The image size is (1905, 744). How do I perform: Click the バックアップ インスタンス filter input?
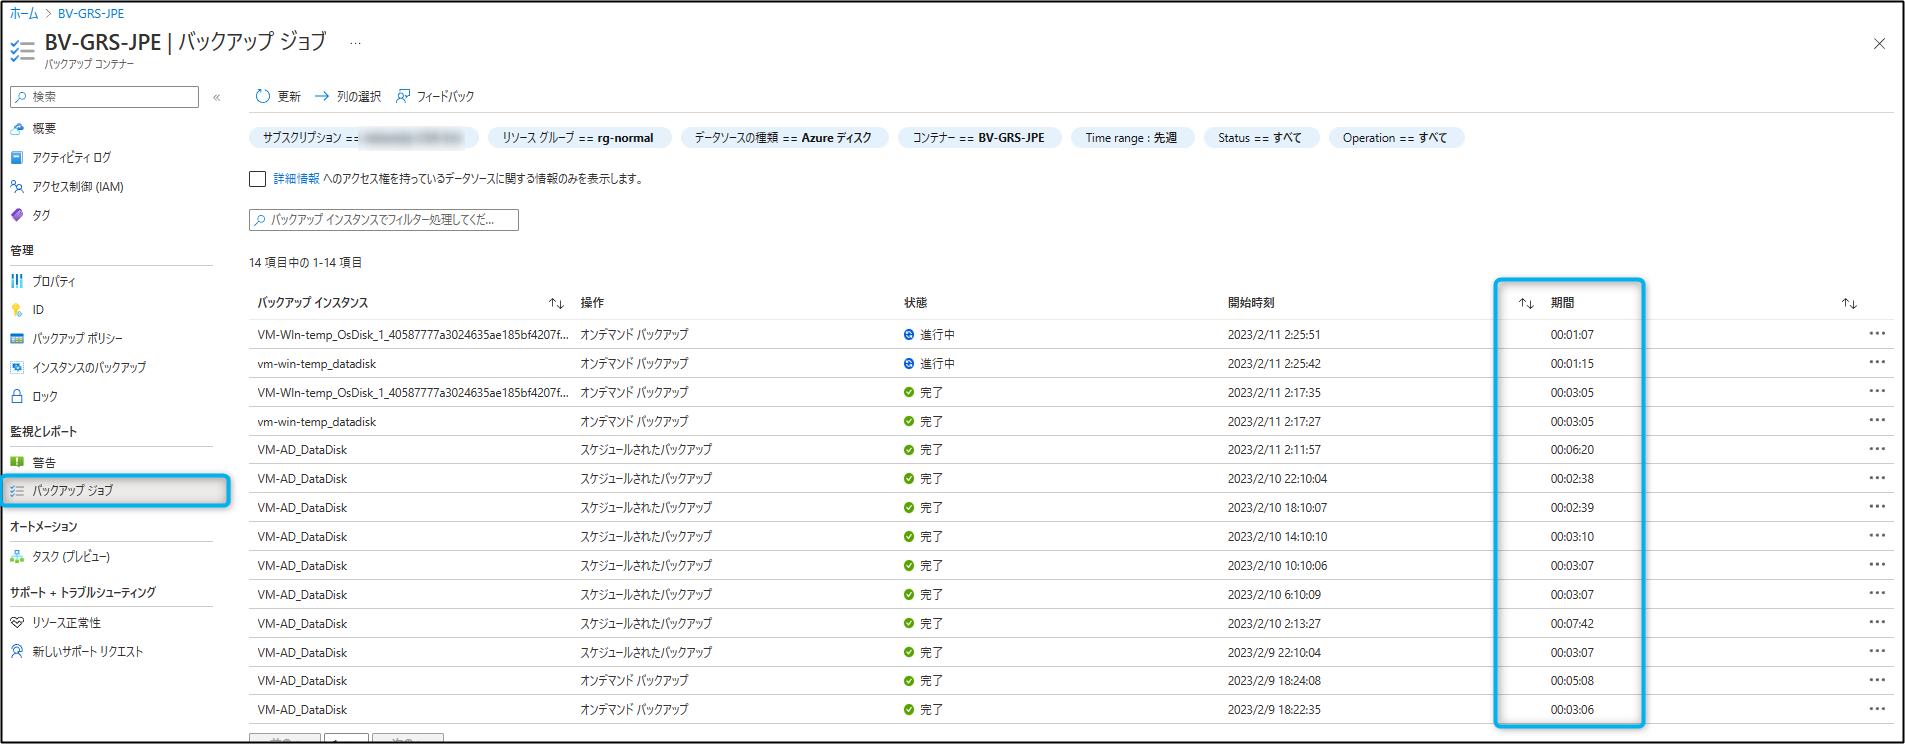tap(384, 220)
